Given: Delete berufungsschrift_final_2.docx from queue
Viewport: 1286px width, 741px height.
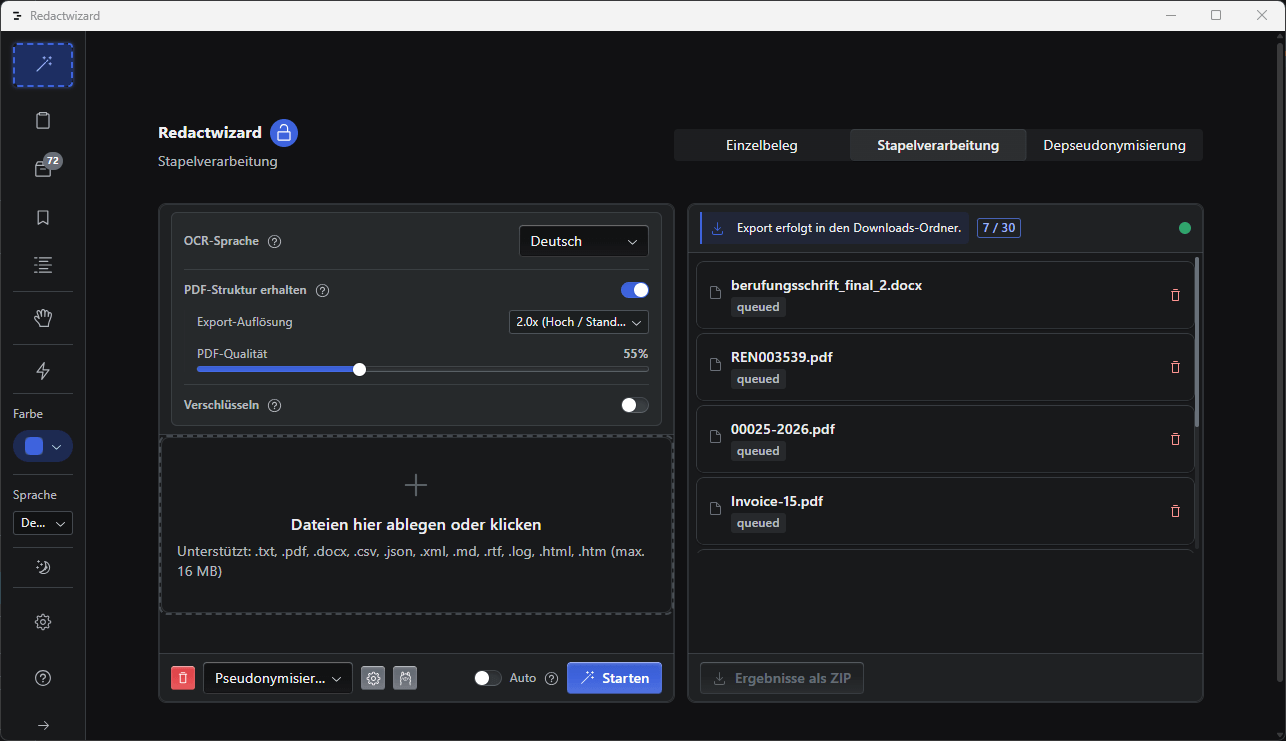Looking at the screenshot, I should (1175, 295).
